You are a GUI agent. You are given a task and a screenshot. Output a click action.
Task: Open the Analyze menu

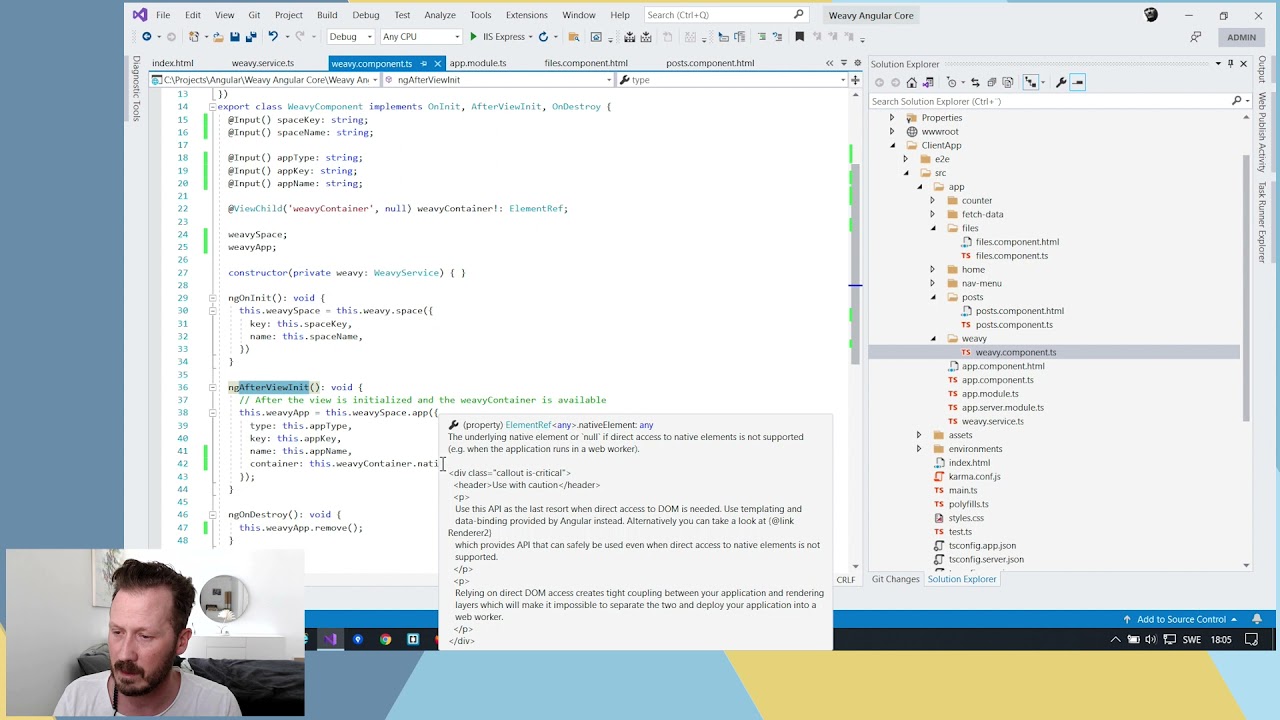point(439,15)
